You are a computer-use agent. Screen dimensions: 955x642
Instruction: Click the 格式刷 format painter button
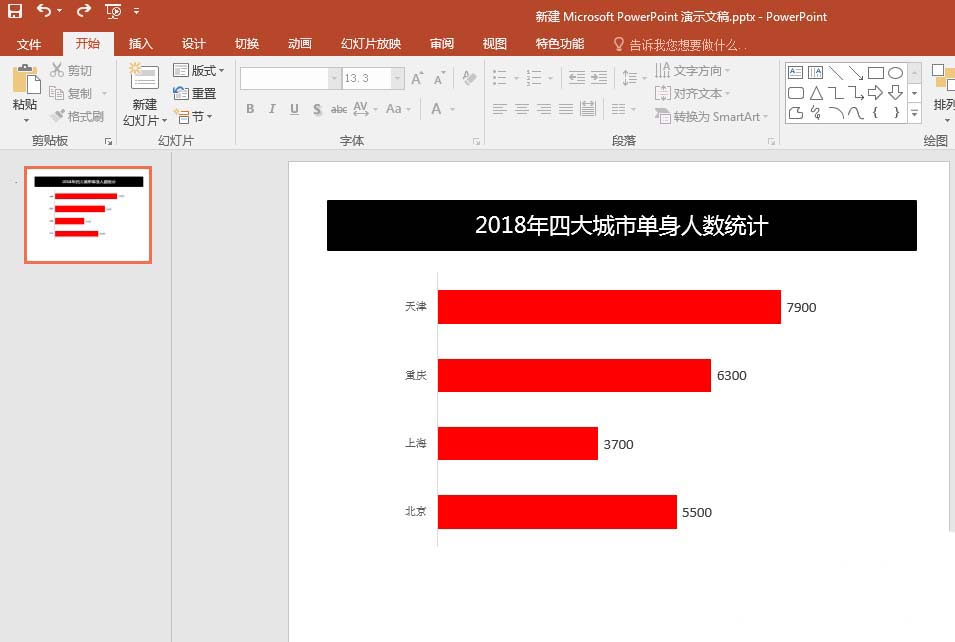tap(77, 116)
